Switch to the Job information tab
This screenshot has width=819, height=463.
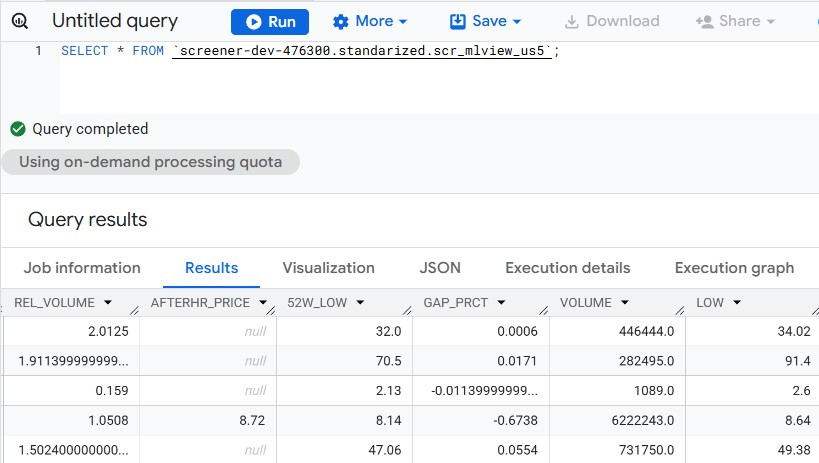point(82,268)
